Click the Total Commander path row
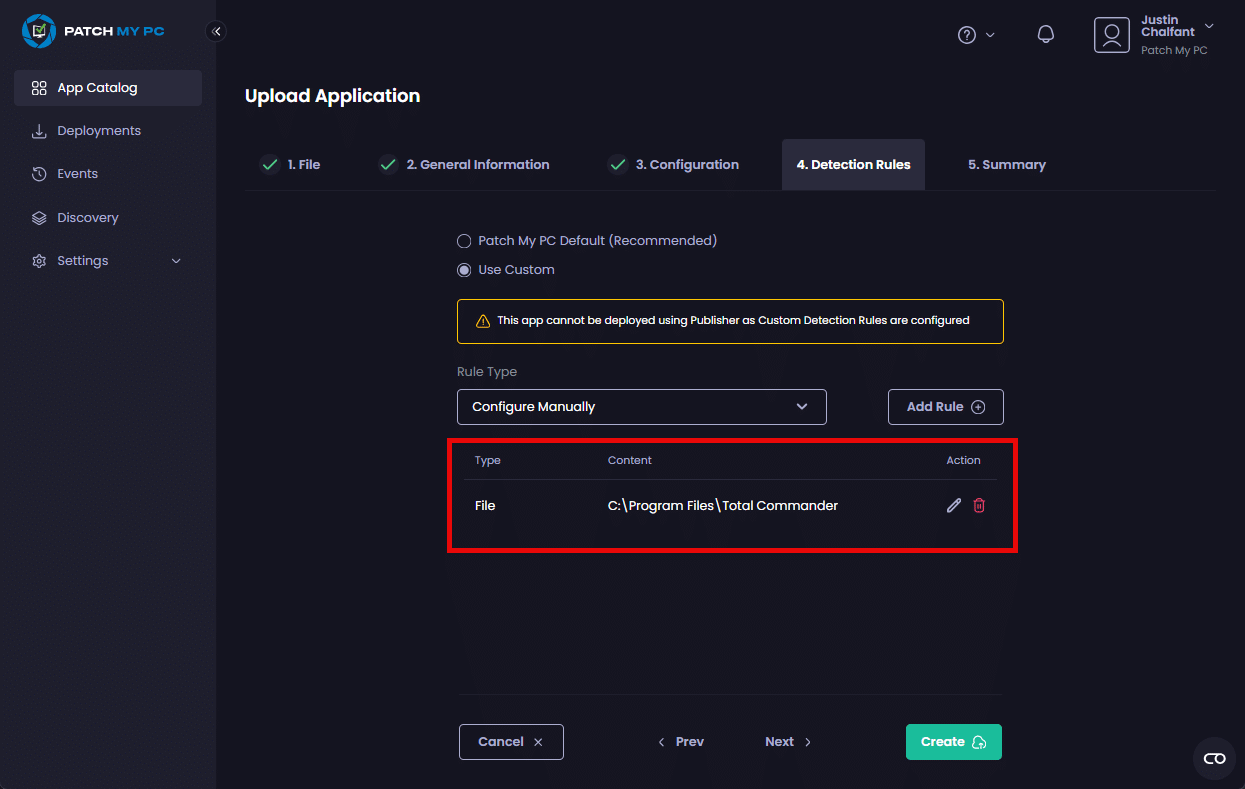 [722, 506]
